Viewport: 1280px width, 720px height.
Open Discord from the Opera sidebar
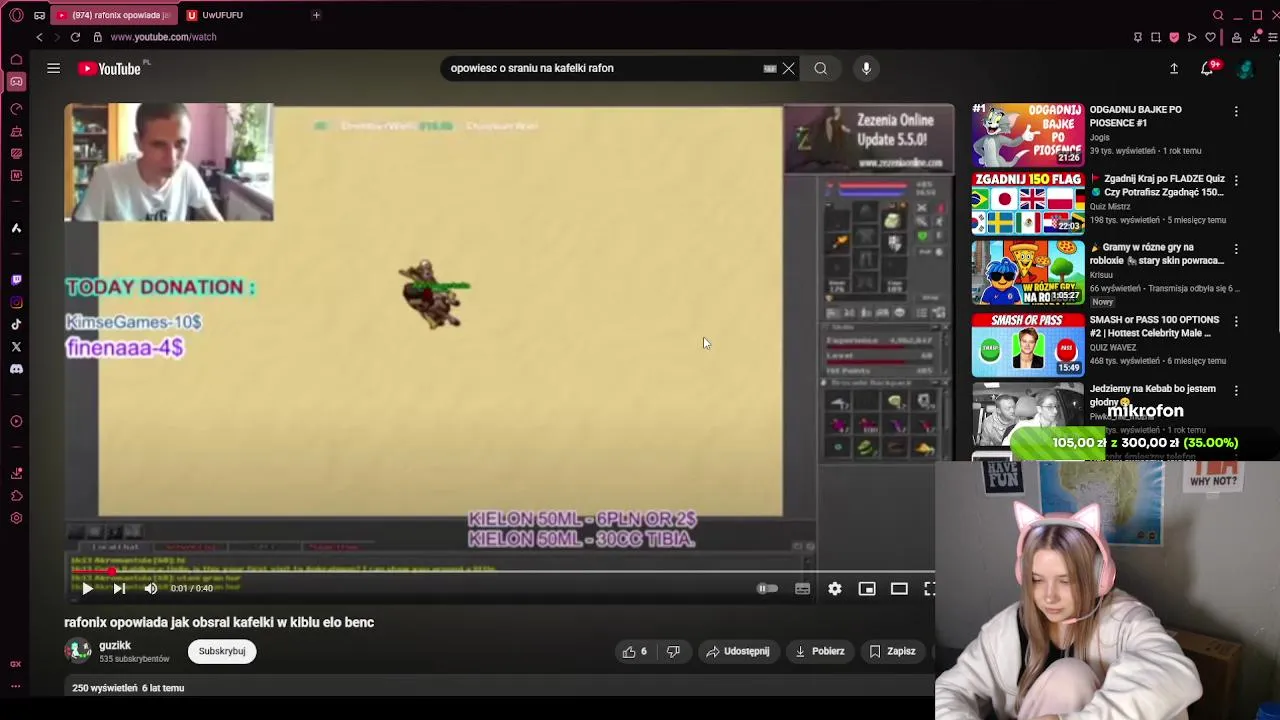(x=16, y=369)
